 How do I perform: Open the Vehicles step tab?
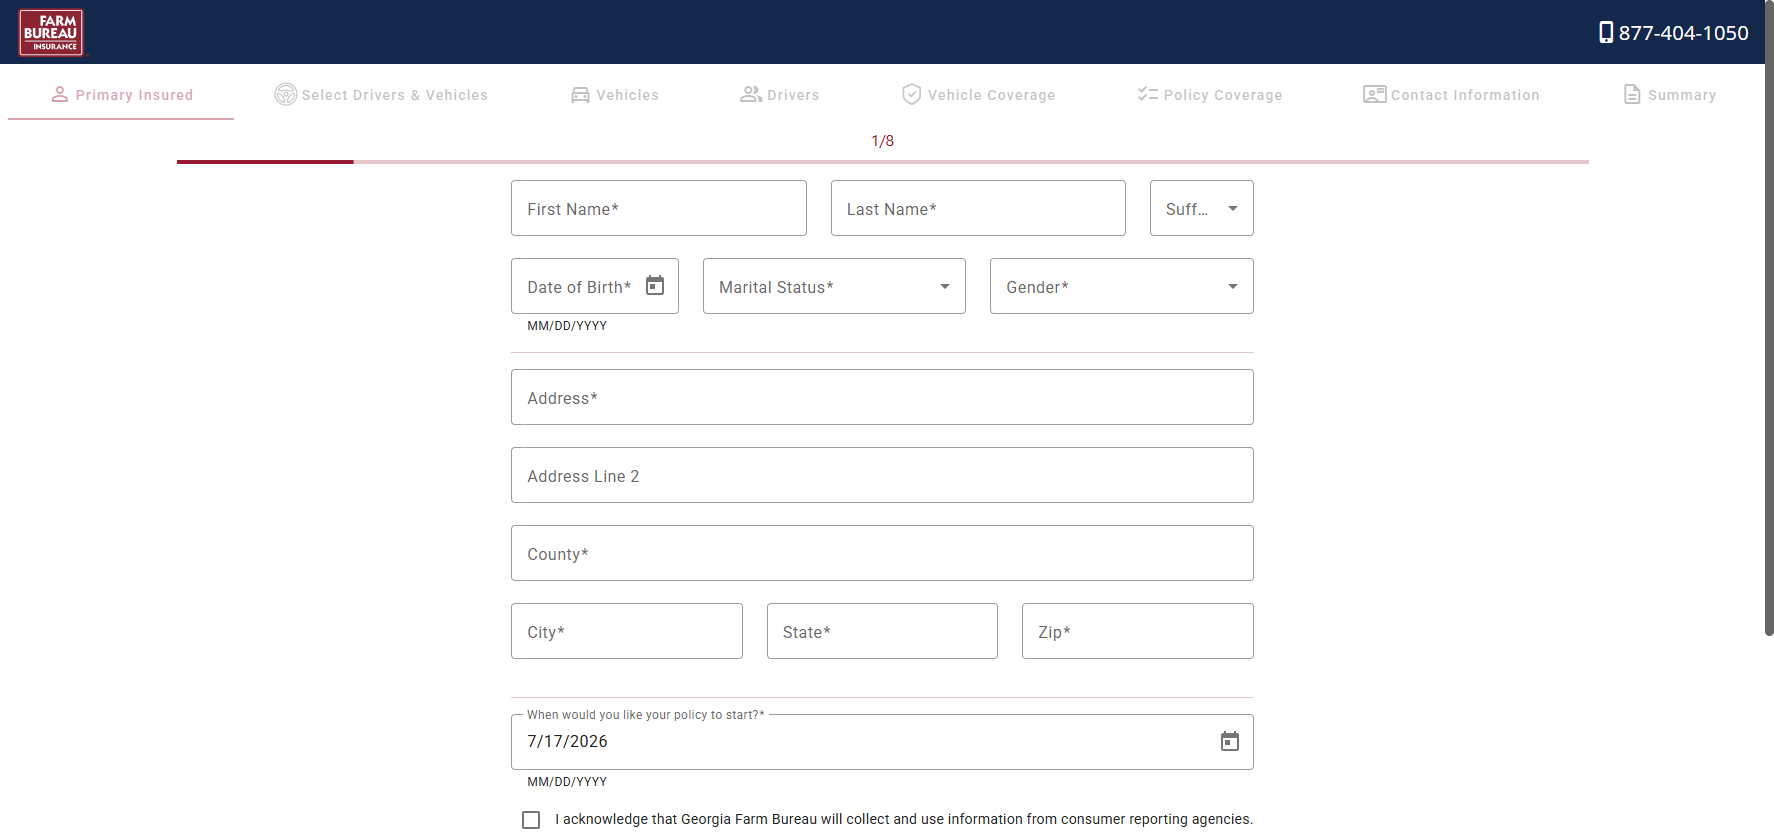[x=615, y=94]
